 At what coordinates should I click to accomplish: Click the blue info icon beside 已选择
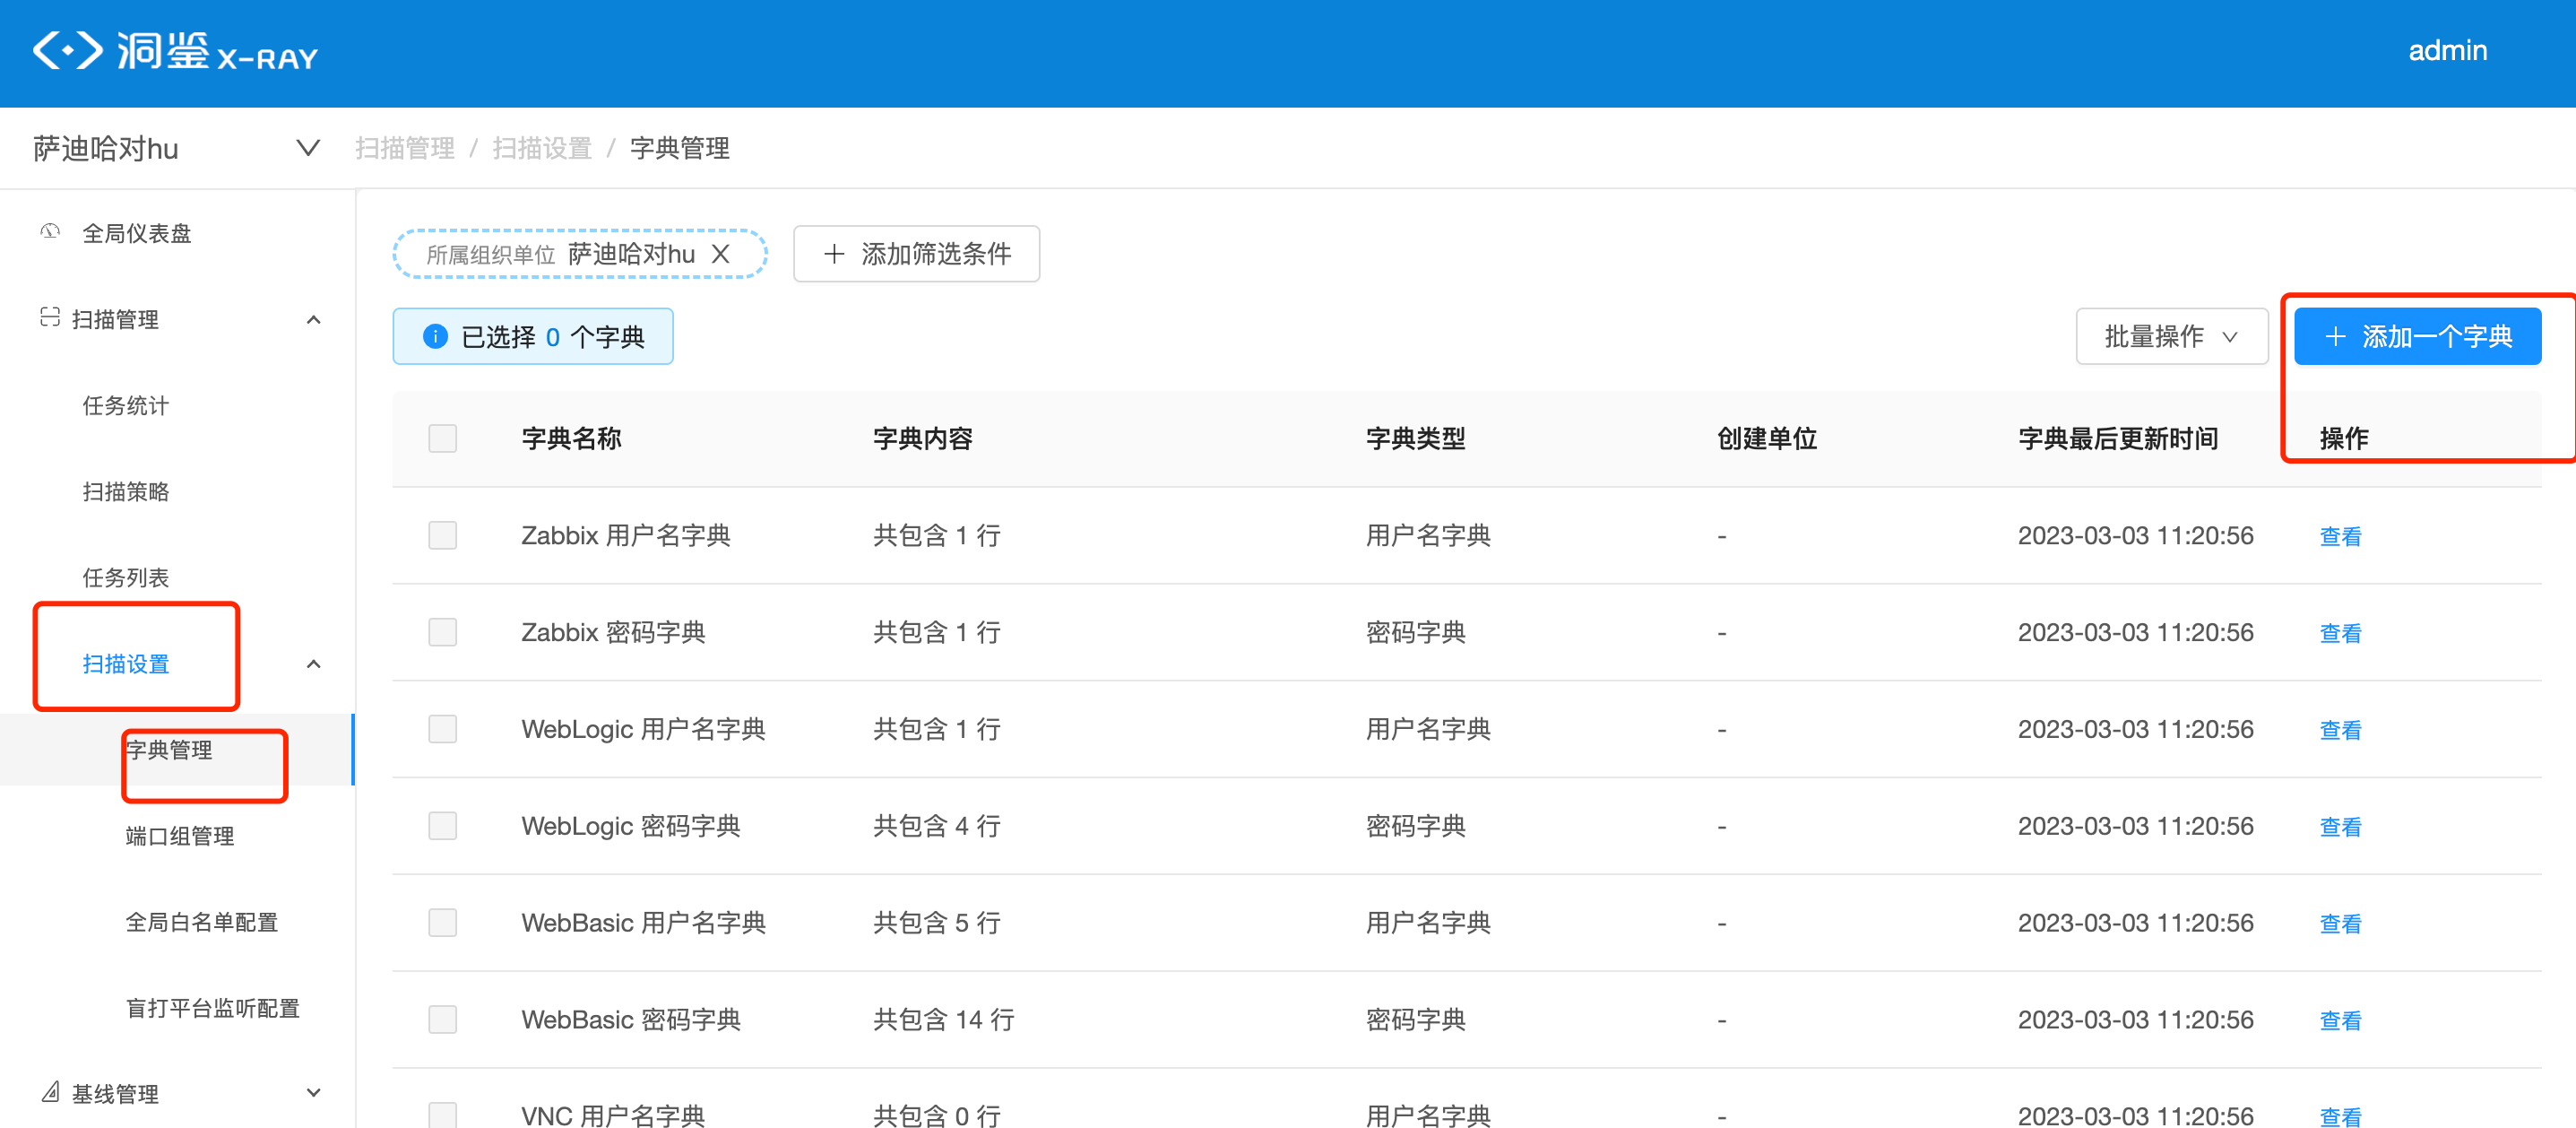point(435,336)
